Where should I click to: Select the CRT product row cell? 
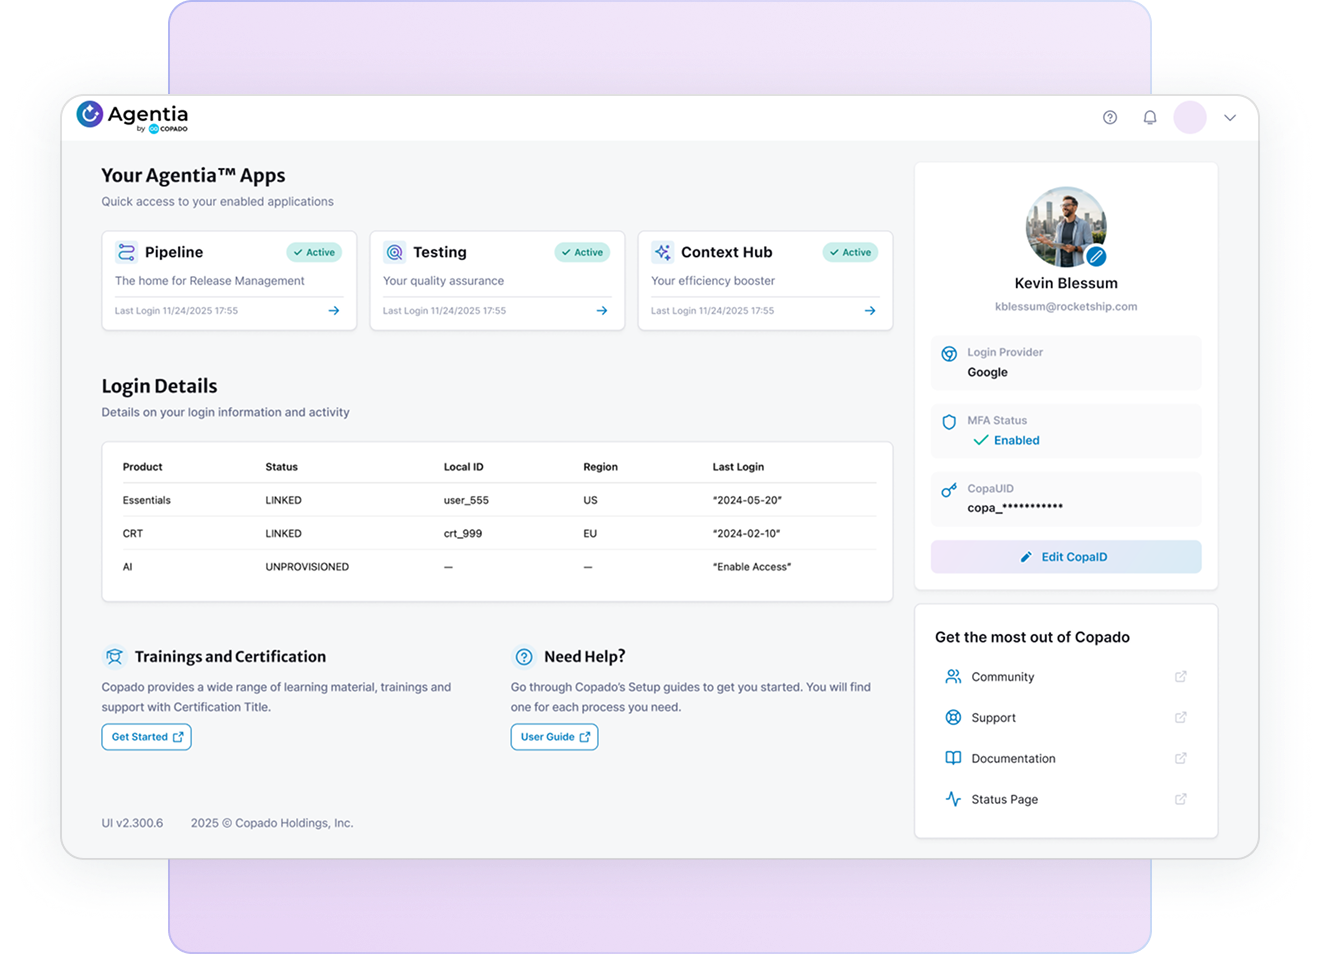point(132,534)
